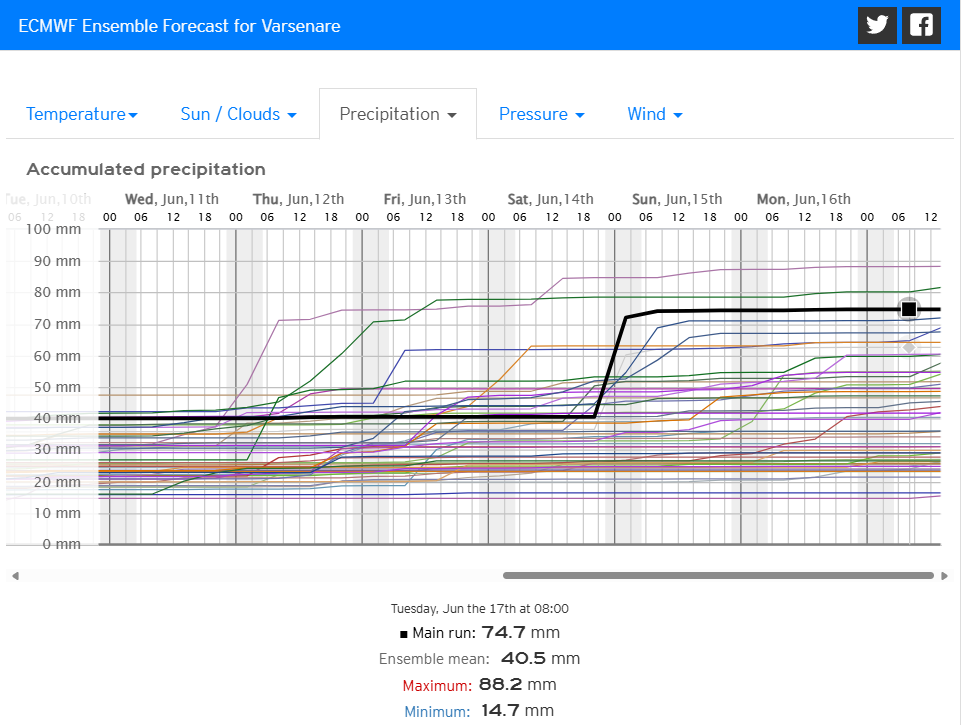Click the red Maximum label in the readout
The width and height of the screenshot is (961, 725).
click(436, 686)
